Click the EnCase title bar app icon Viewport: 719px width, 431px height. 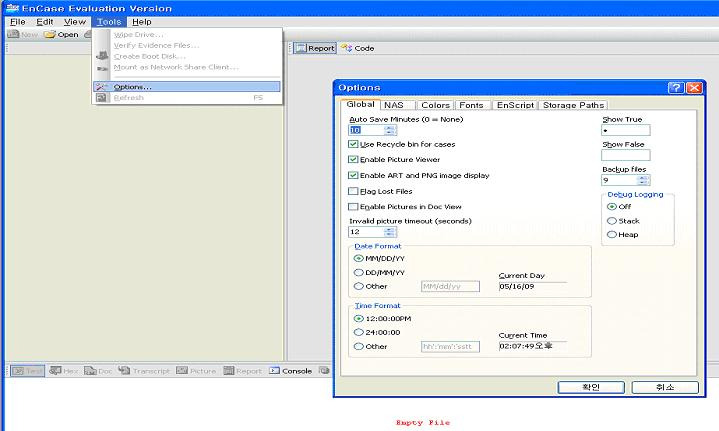12,8
